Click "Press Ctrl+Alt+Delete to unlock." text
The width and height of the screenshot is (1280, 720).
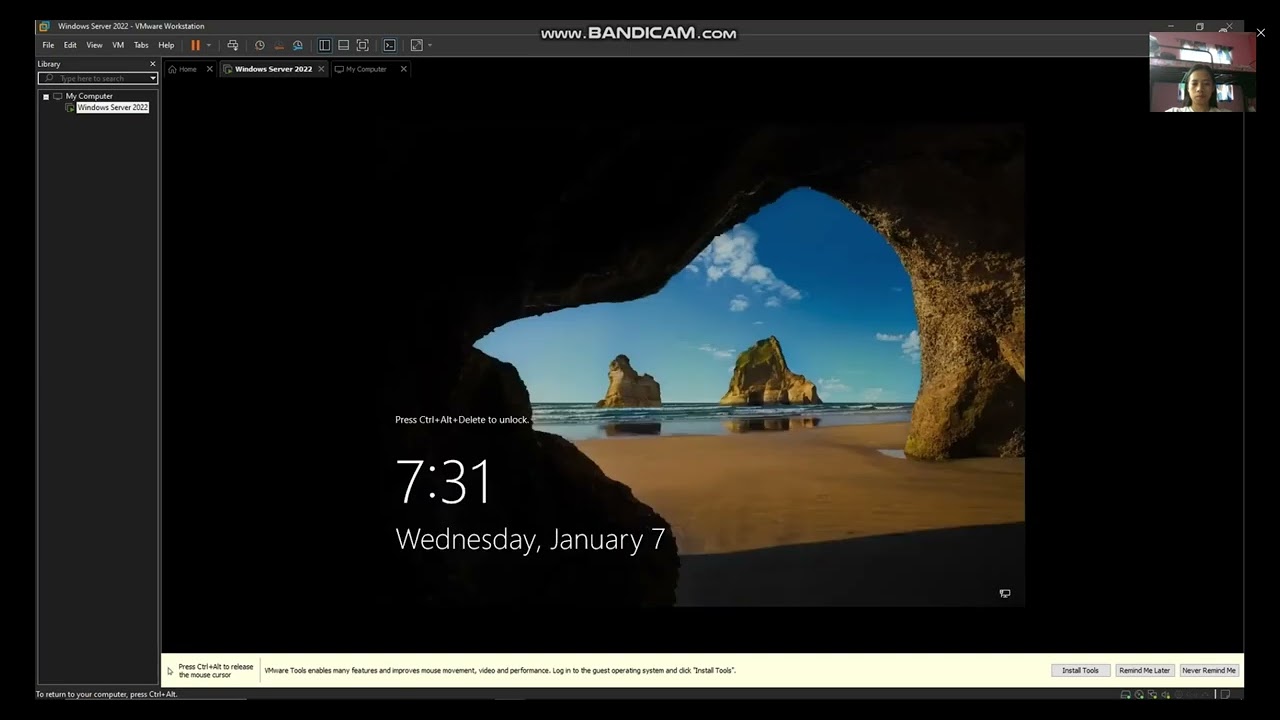(x=462, y=420)
